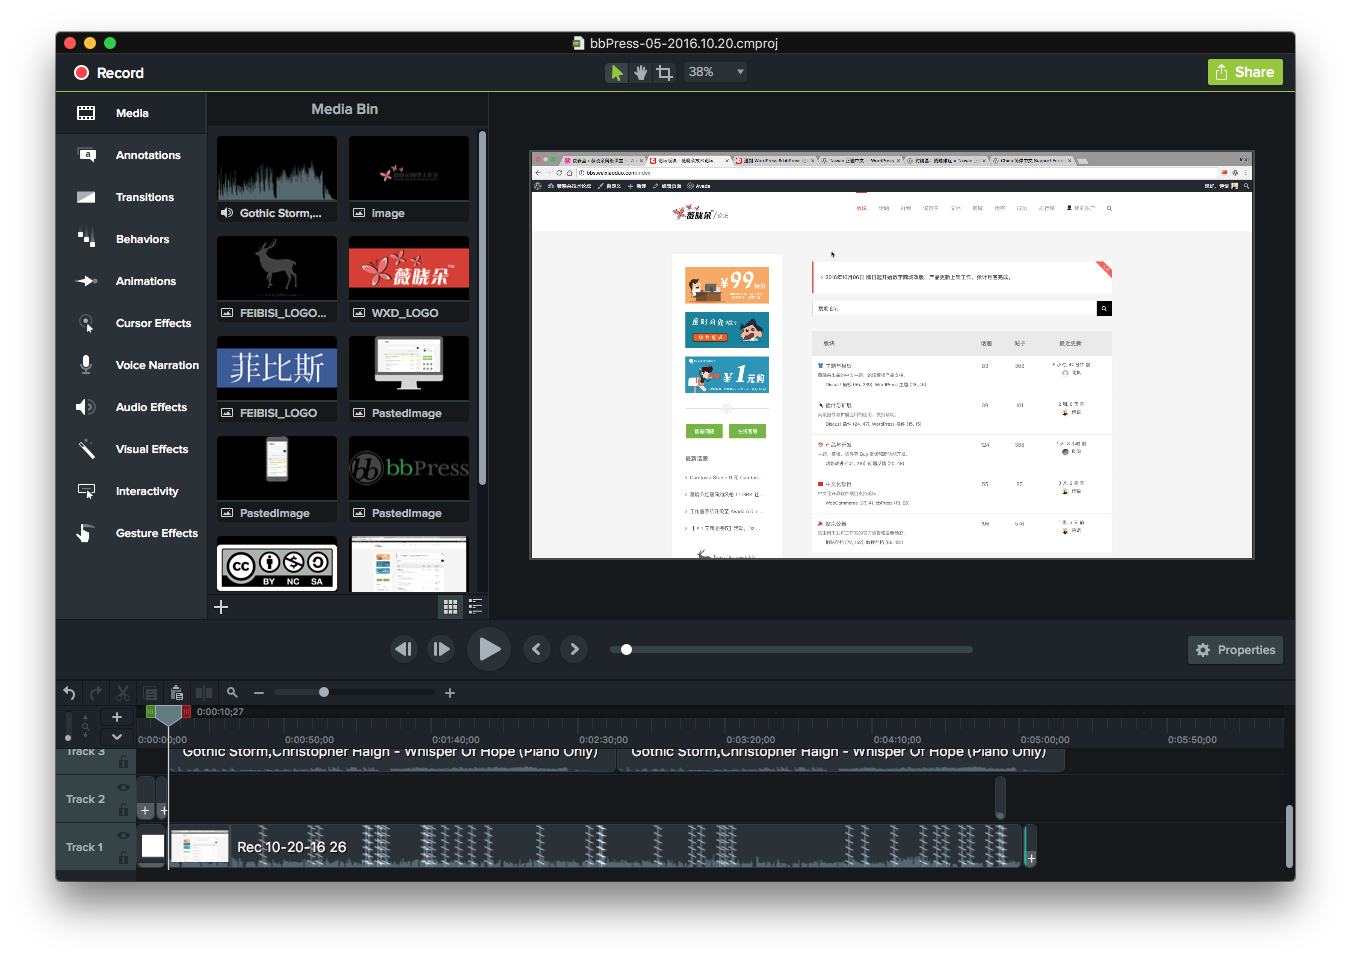Hide Track 1 using eye icon
This screenshot has width=1351, height=961.
(124, 836)
